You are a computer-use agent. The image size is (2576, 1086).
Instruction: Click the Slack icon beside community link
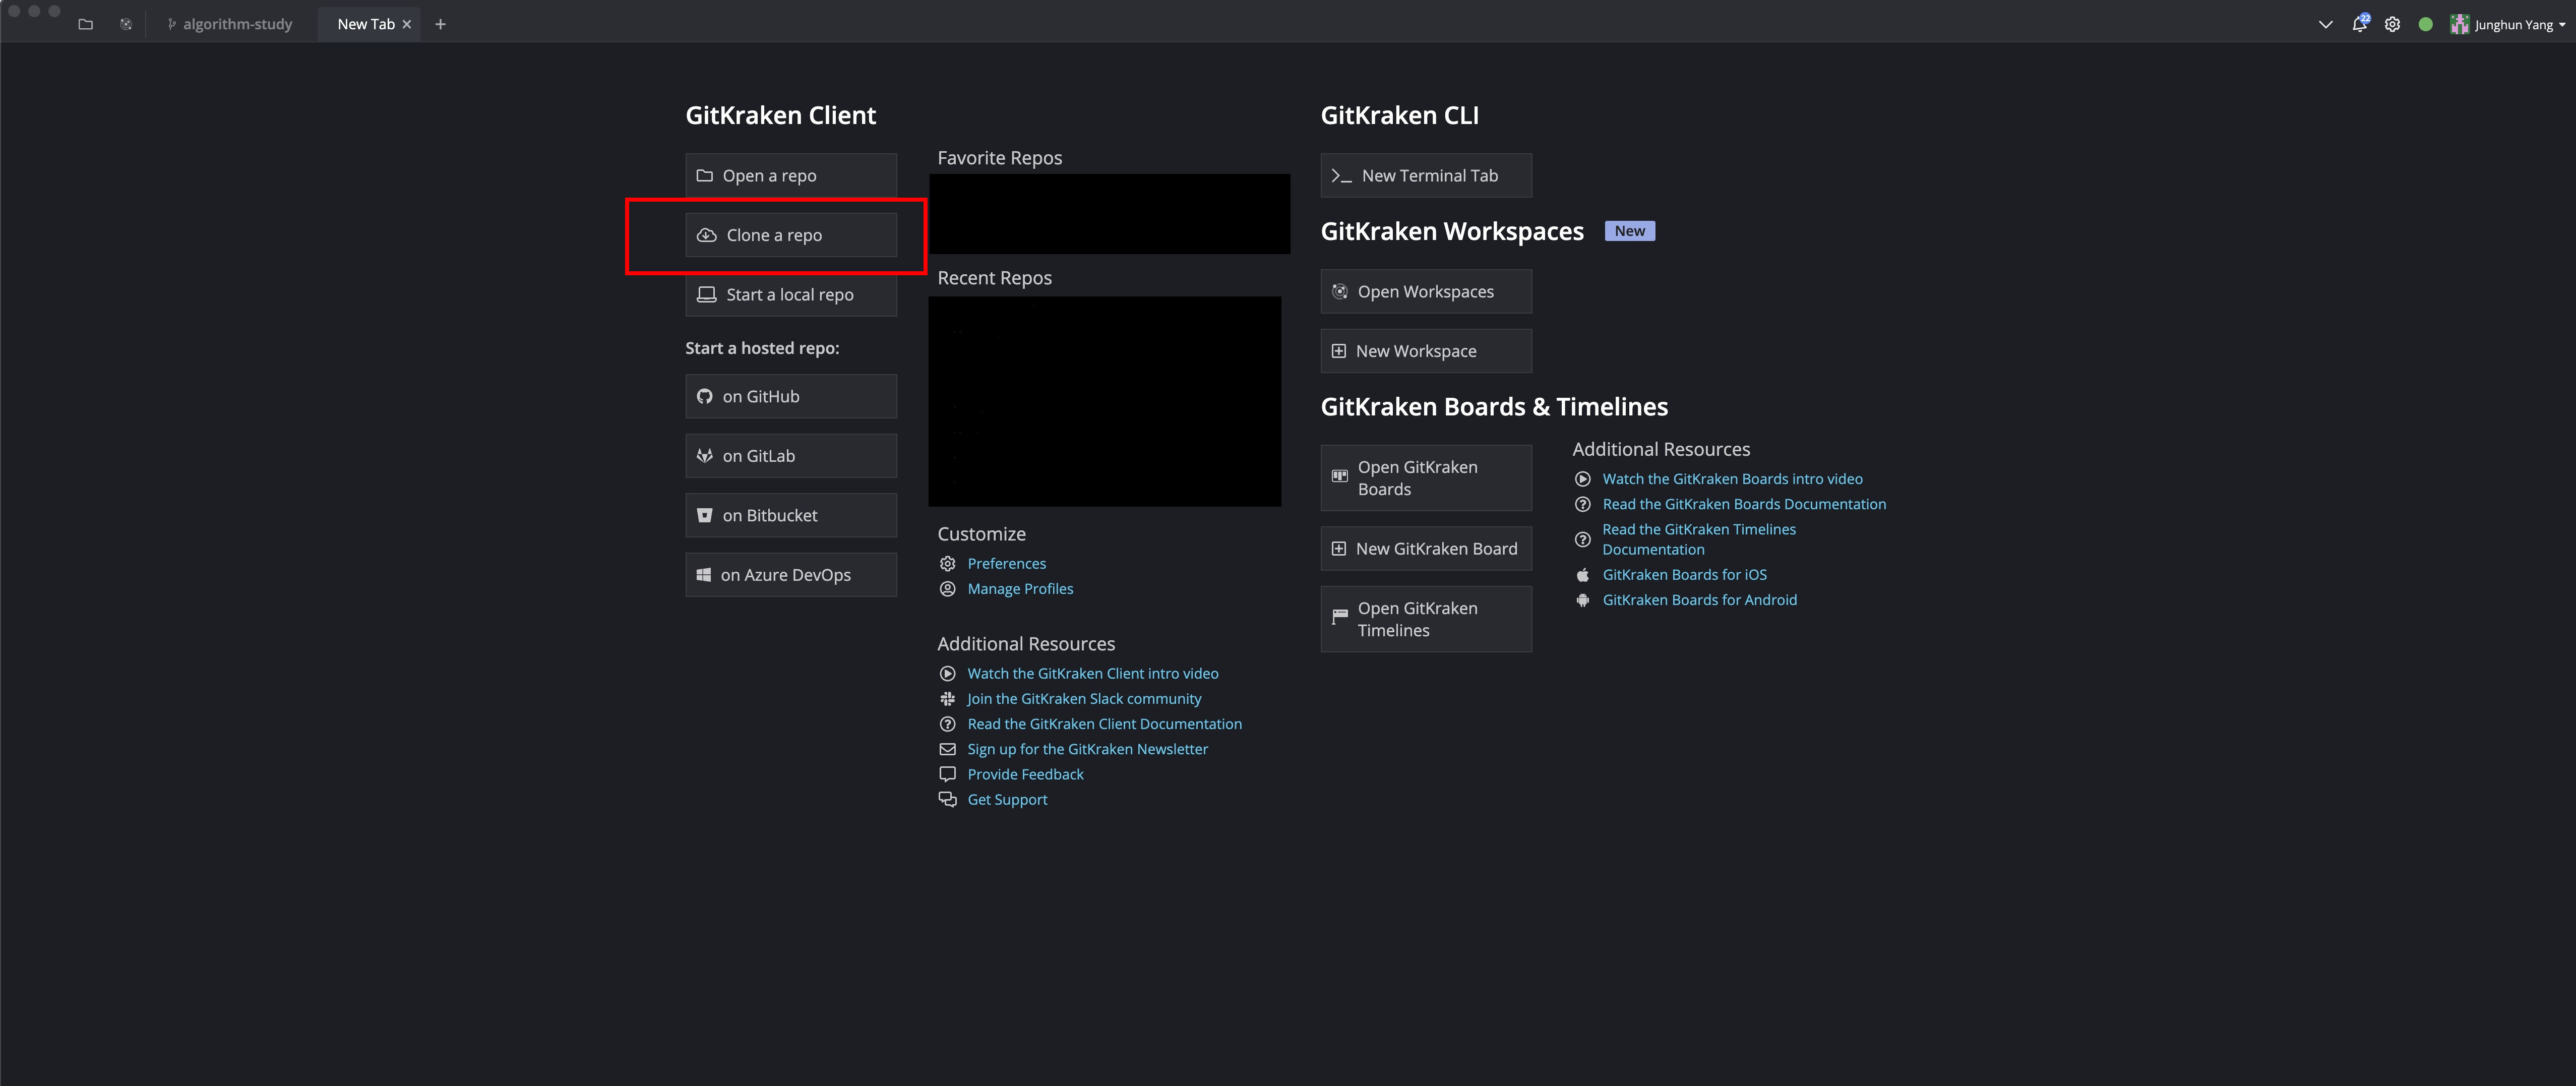tap(947, 698)
